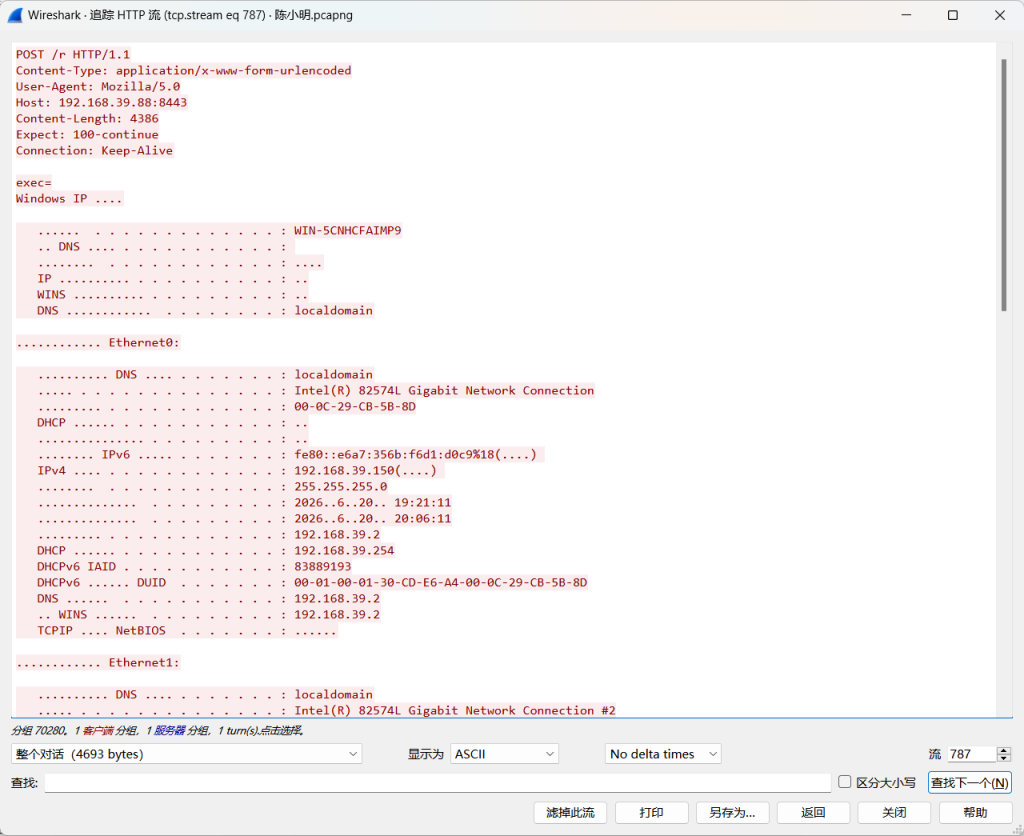Click the MAC address 00-0C-29-CB-5B-8D
Image resolution: width=1024 pixels, height=836 pixels.
point(355,406)
